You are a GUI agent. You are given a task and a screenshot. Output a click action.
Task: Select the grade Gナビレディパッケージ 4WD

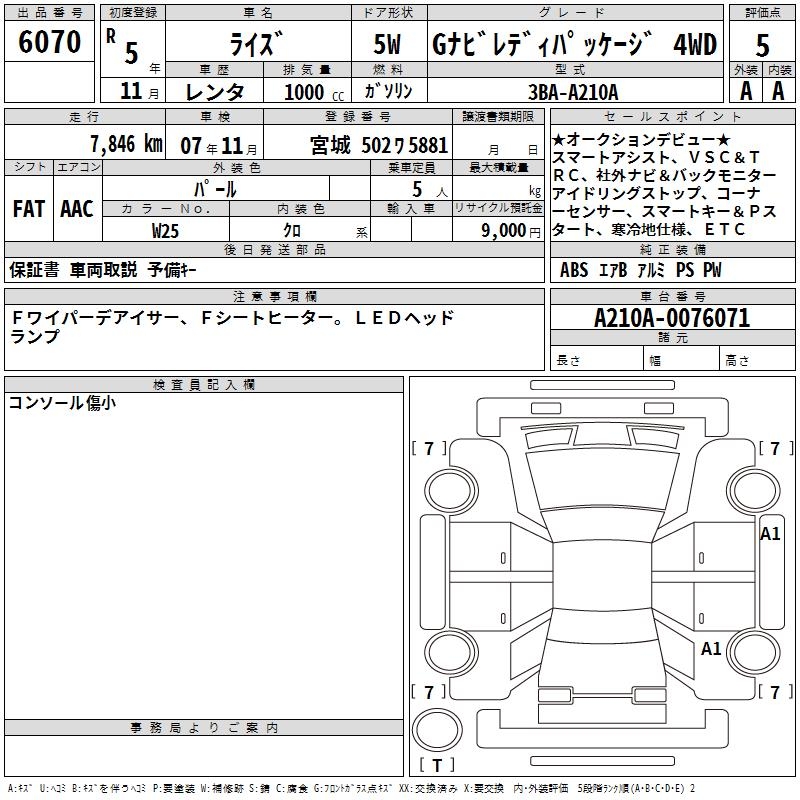[574, 44]
